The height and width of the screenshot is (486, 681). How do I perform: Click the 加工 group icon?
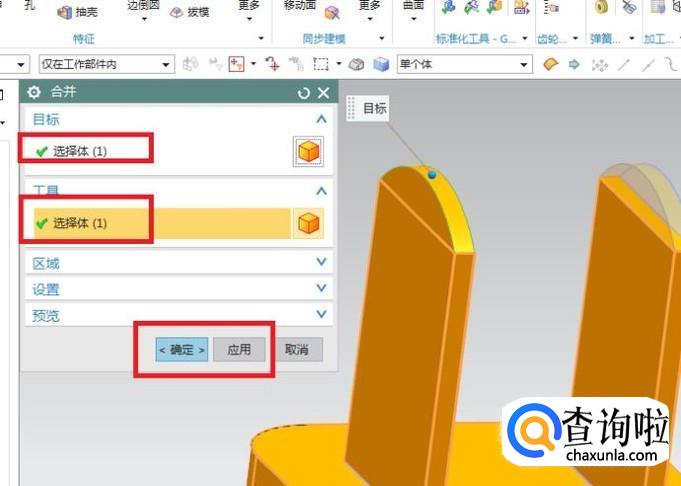(658, 6)
